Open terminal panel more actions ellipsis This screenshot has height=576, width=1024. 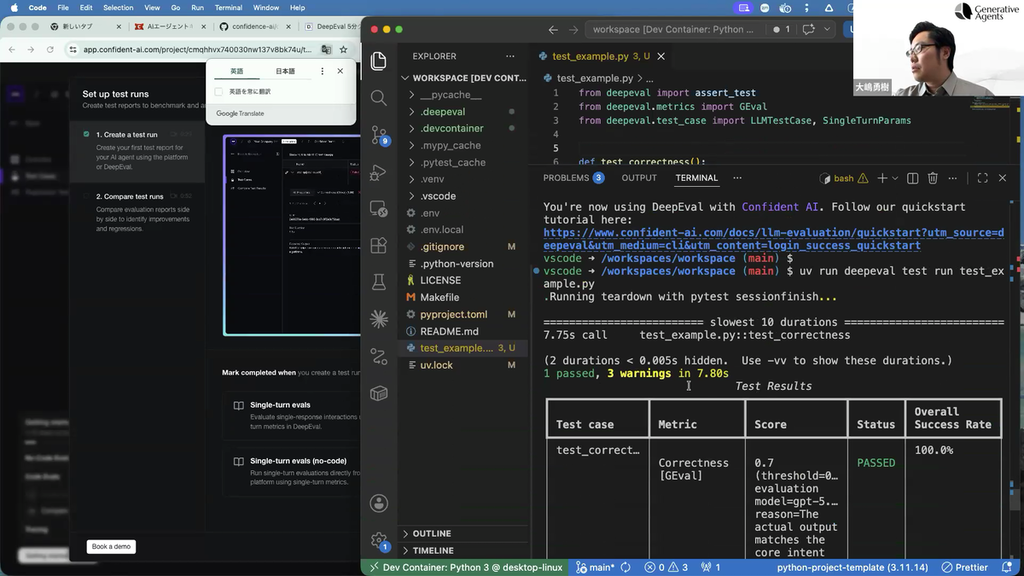click(x=953, y=178)
